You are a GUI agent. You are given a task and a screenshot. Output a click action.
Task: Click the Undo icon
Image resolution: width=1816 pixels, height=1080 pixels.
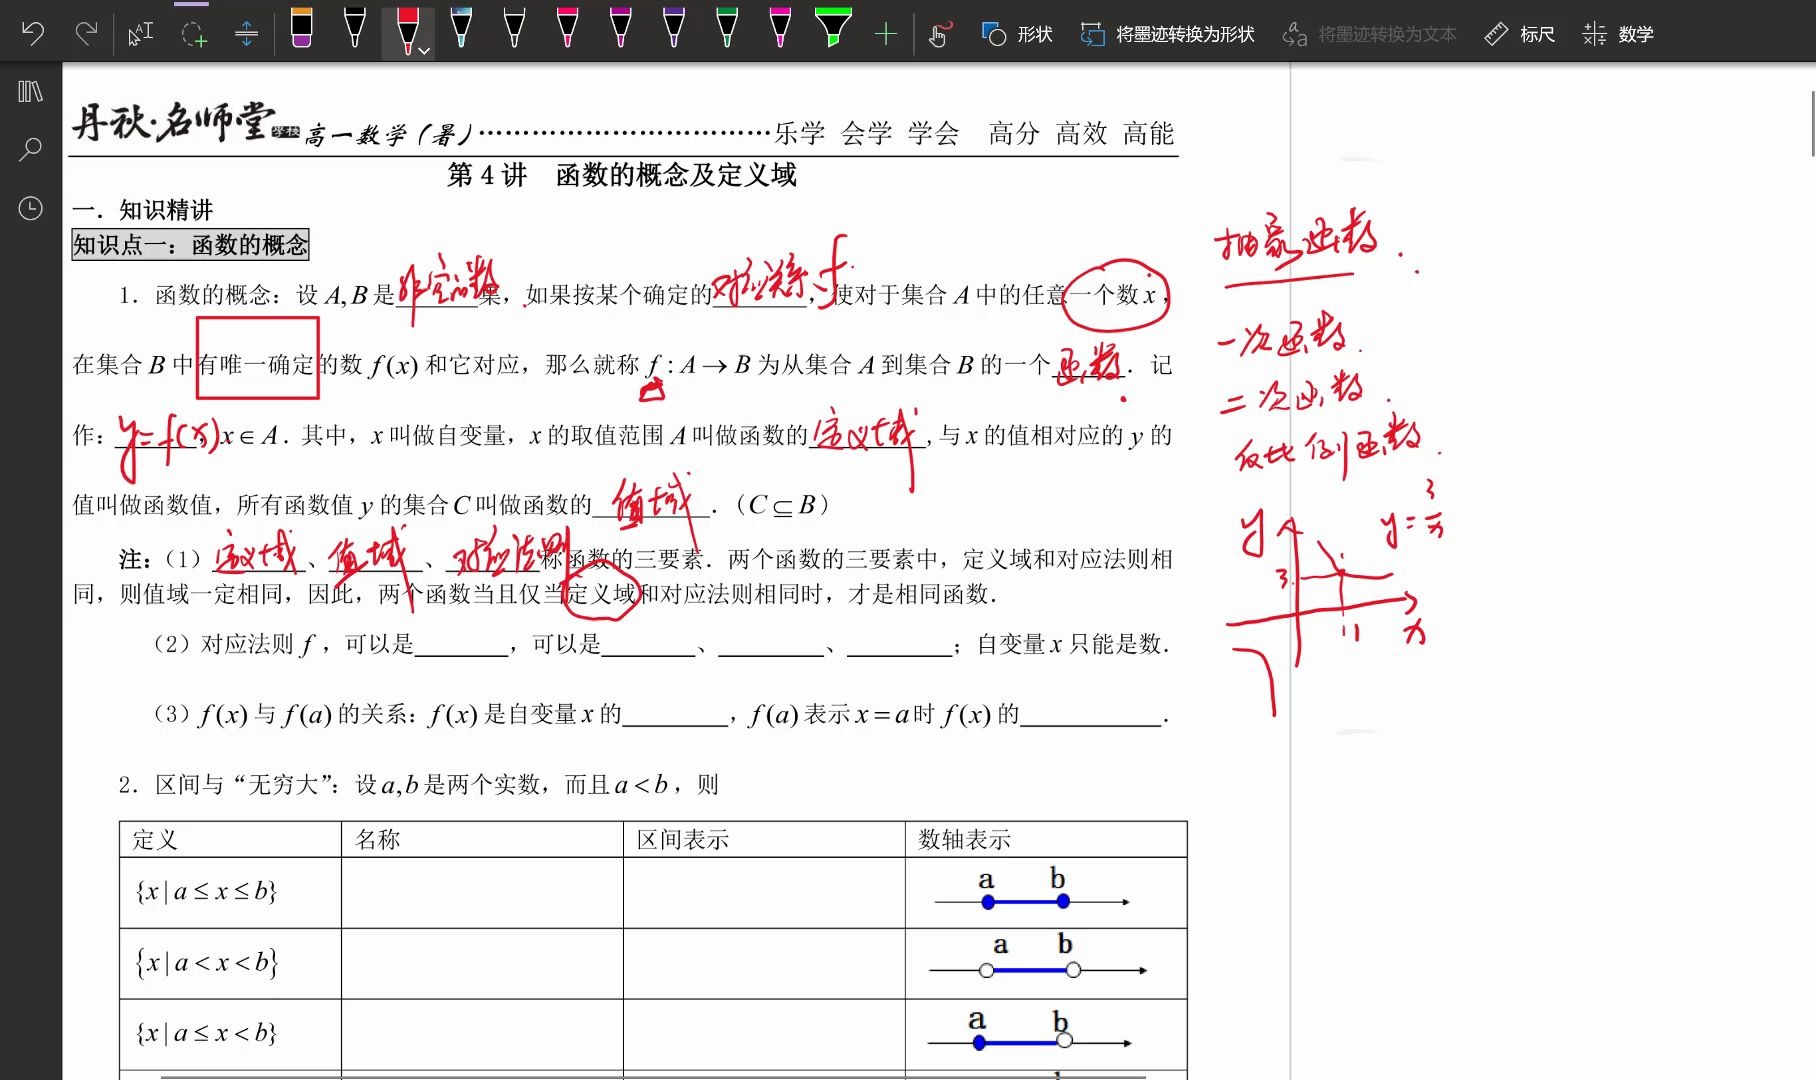(x=33, y=32)
